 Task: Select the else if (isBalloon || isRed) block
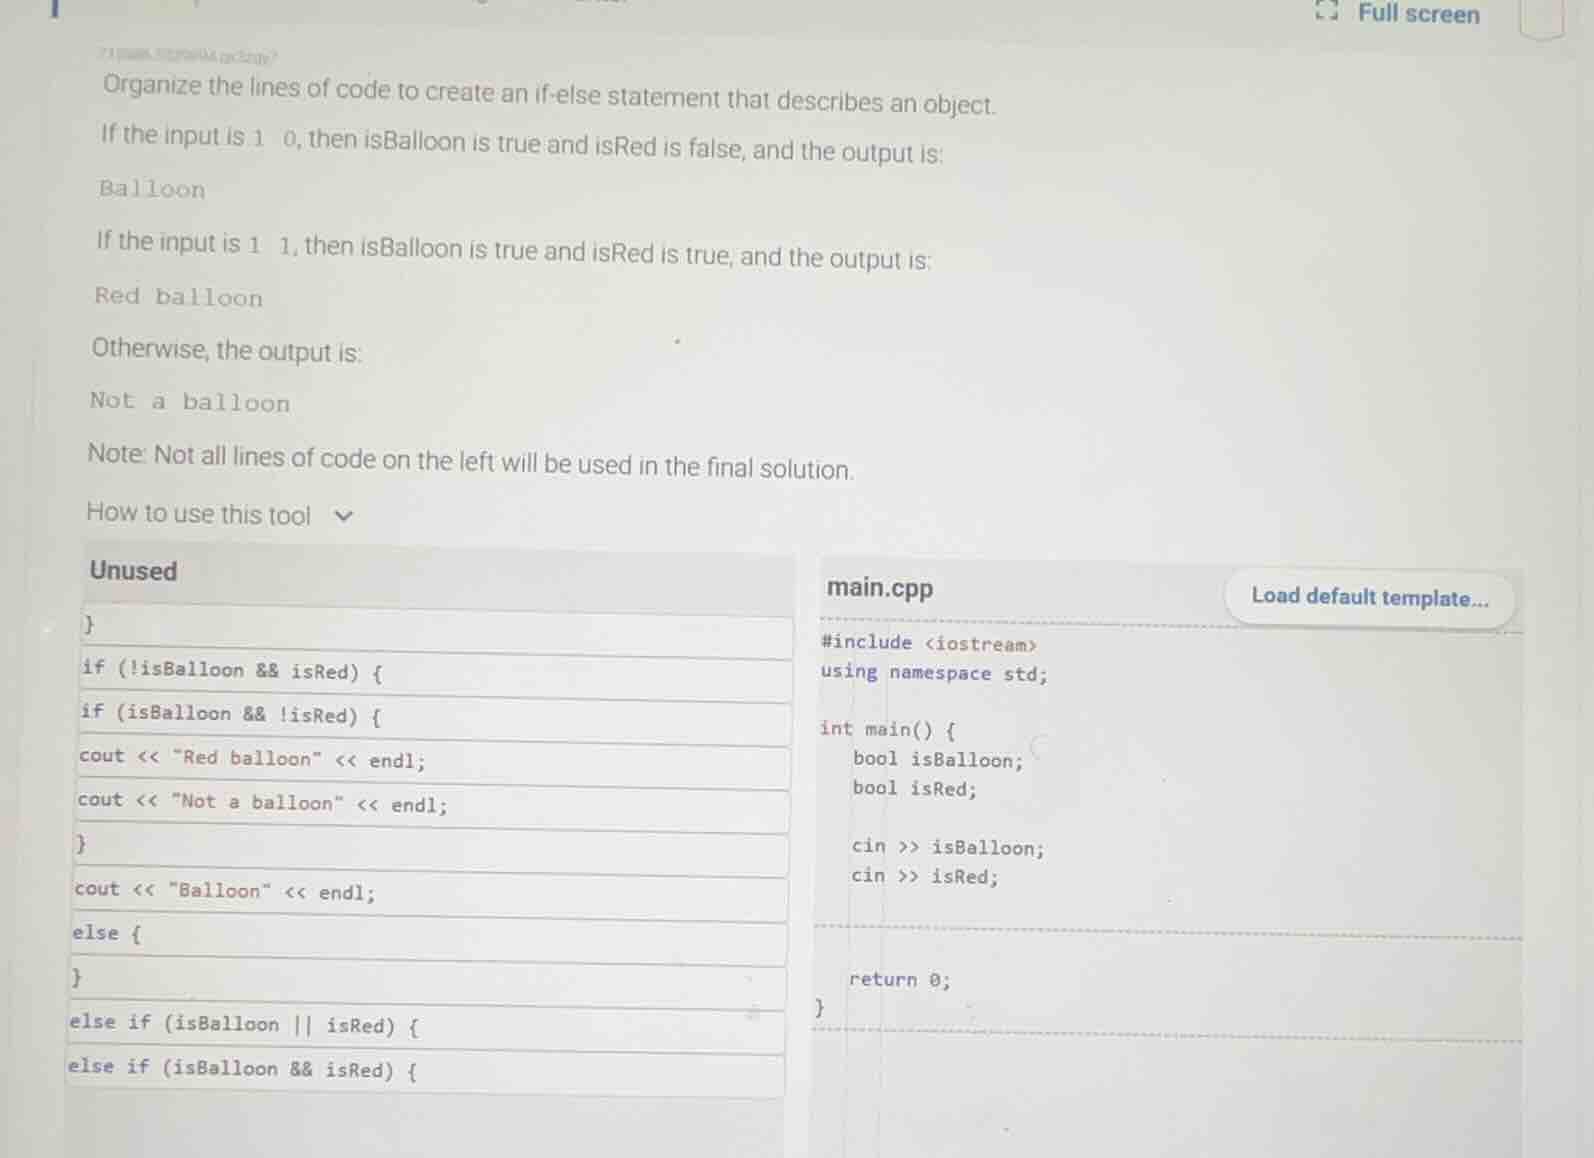coord(426,1025)
